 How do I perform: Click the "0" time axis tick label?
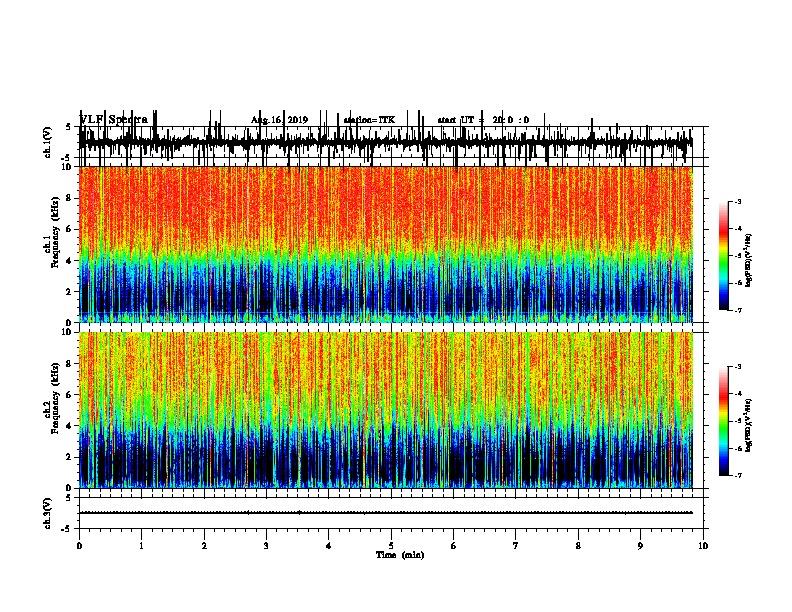79,546
